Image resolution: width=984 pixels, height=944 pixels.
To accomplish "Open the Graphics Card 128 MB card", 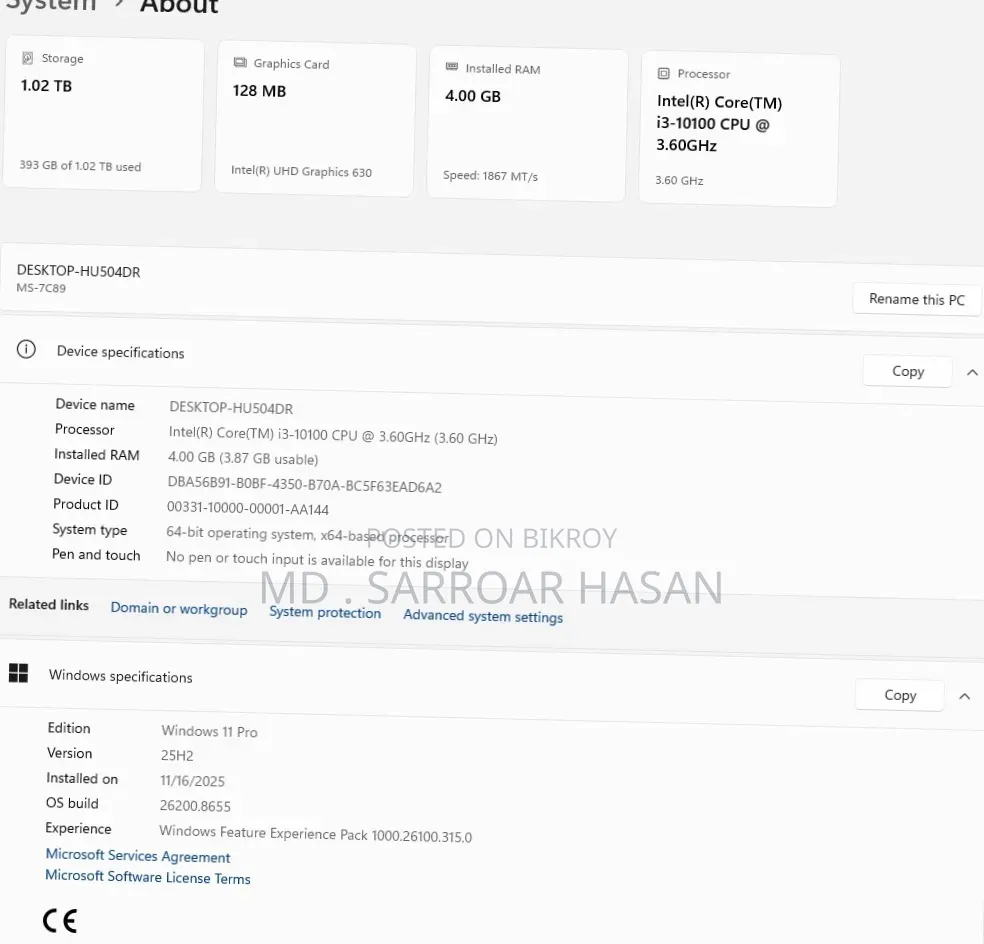I will pos(315,119).
